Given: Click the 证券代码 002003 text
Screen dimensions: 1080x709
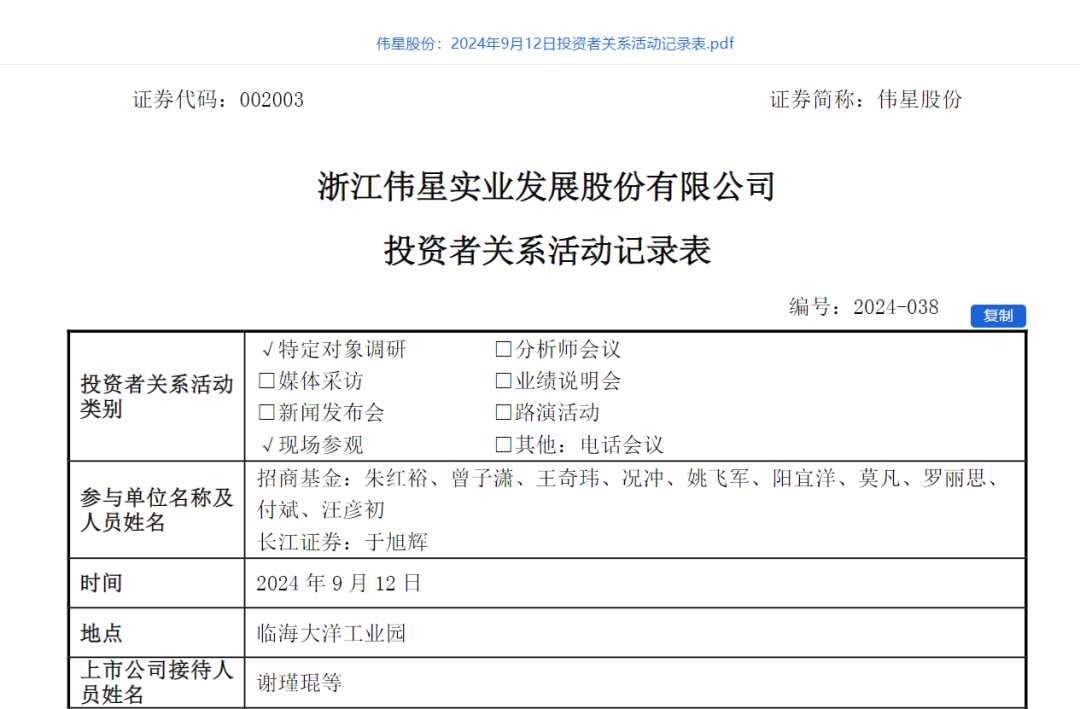Looking at the screenshot, I should pyautogui.click(x=216, y=99).
